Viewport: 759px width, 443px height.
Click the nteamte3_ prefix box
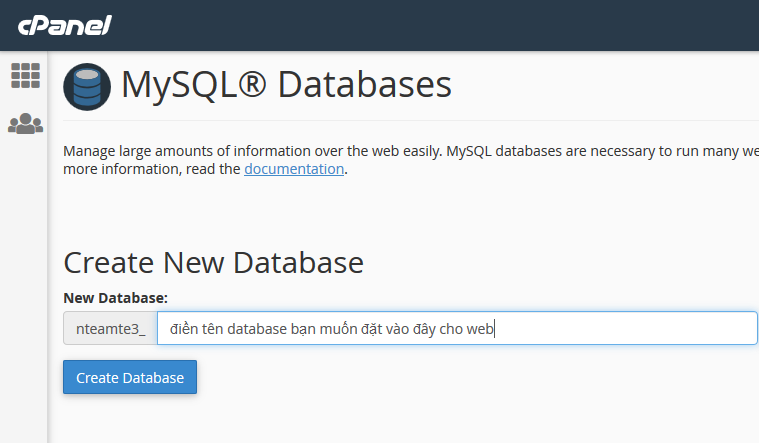tap(110, 328)
